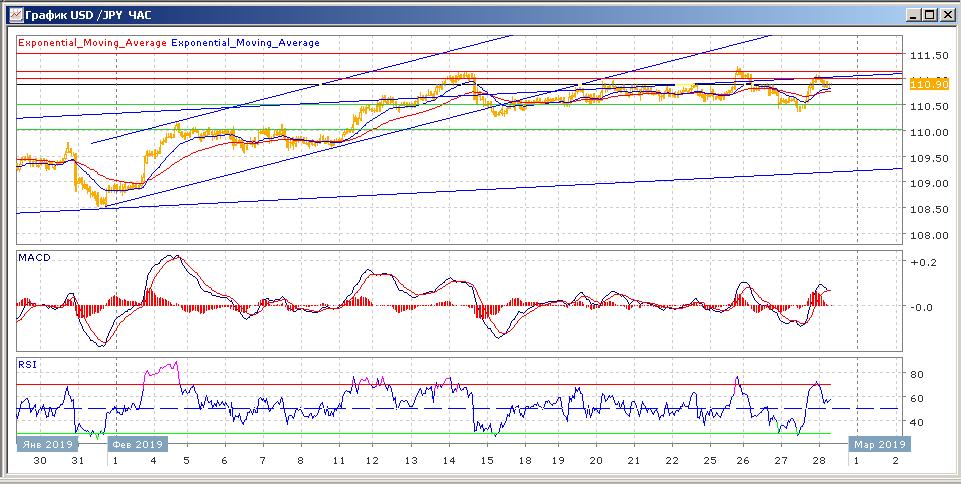The image size is (961, 484).
Task: Click the Фев 2019 month marker
Action: coord(139,444)
